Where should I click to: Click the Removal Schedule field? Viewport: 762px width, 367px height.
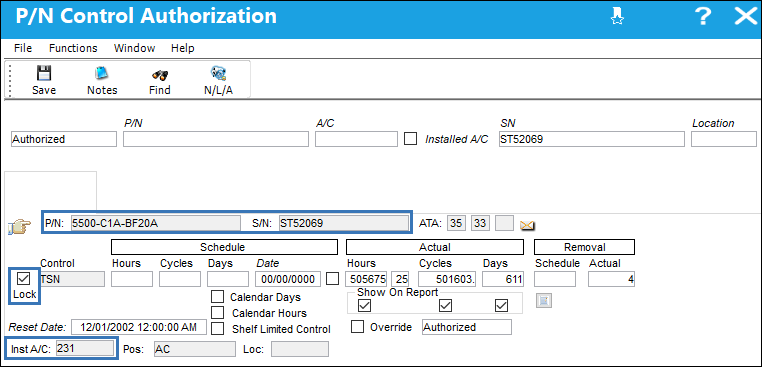tap(555, 279)
